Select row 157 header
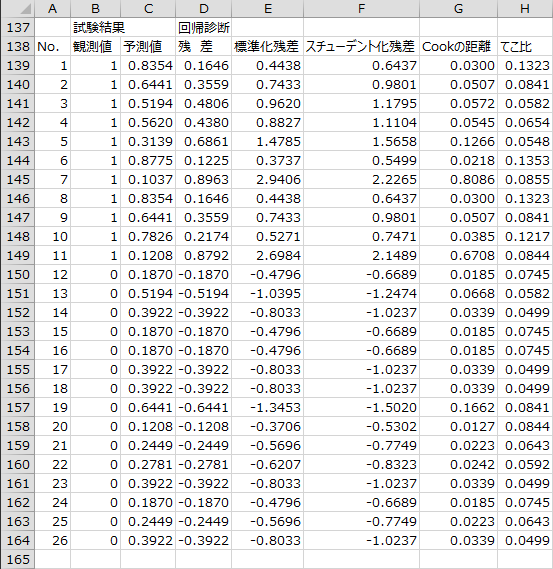Viewport: 553px width, 569px height. click(x=18, y=407)
